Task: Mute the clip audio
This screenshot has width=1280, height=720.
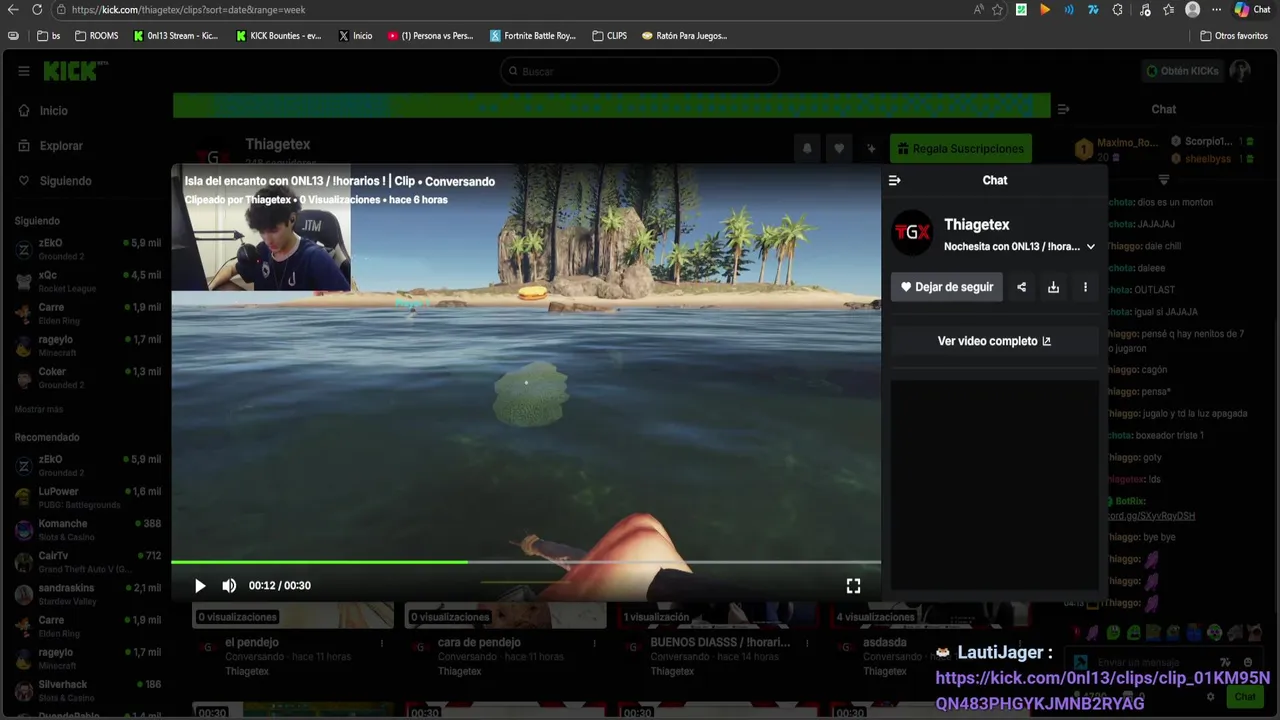Action: point(229,586)
